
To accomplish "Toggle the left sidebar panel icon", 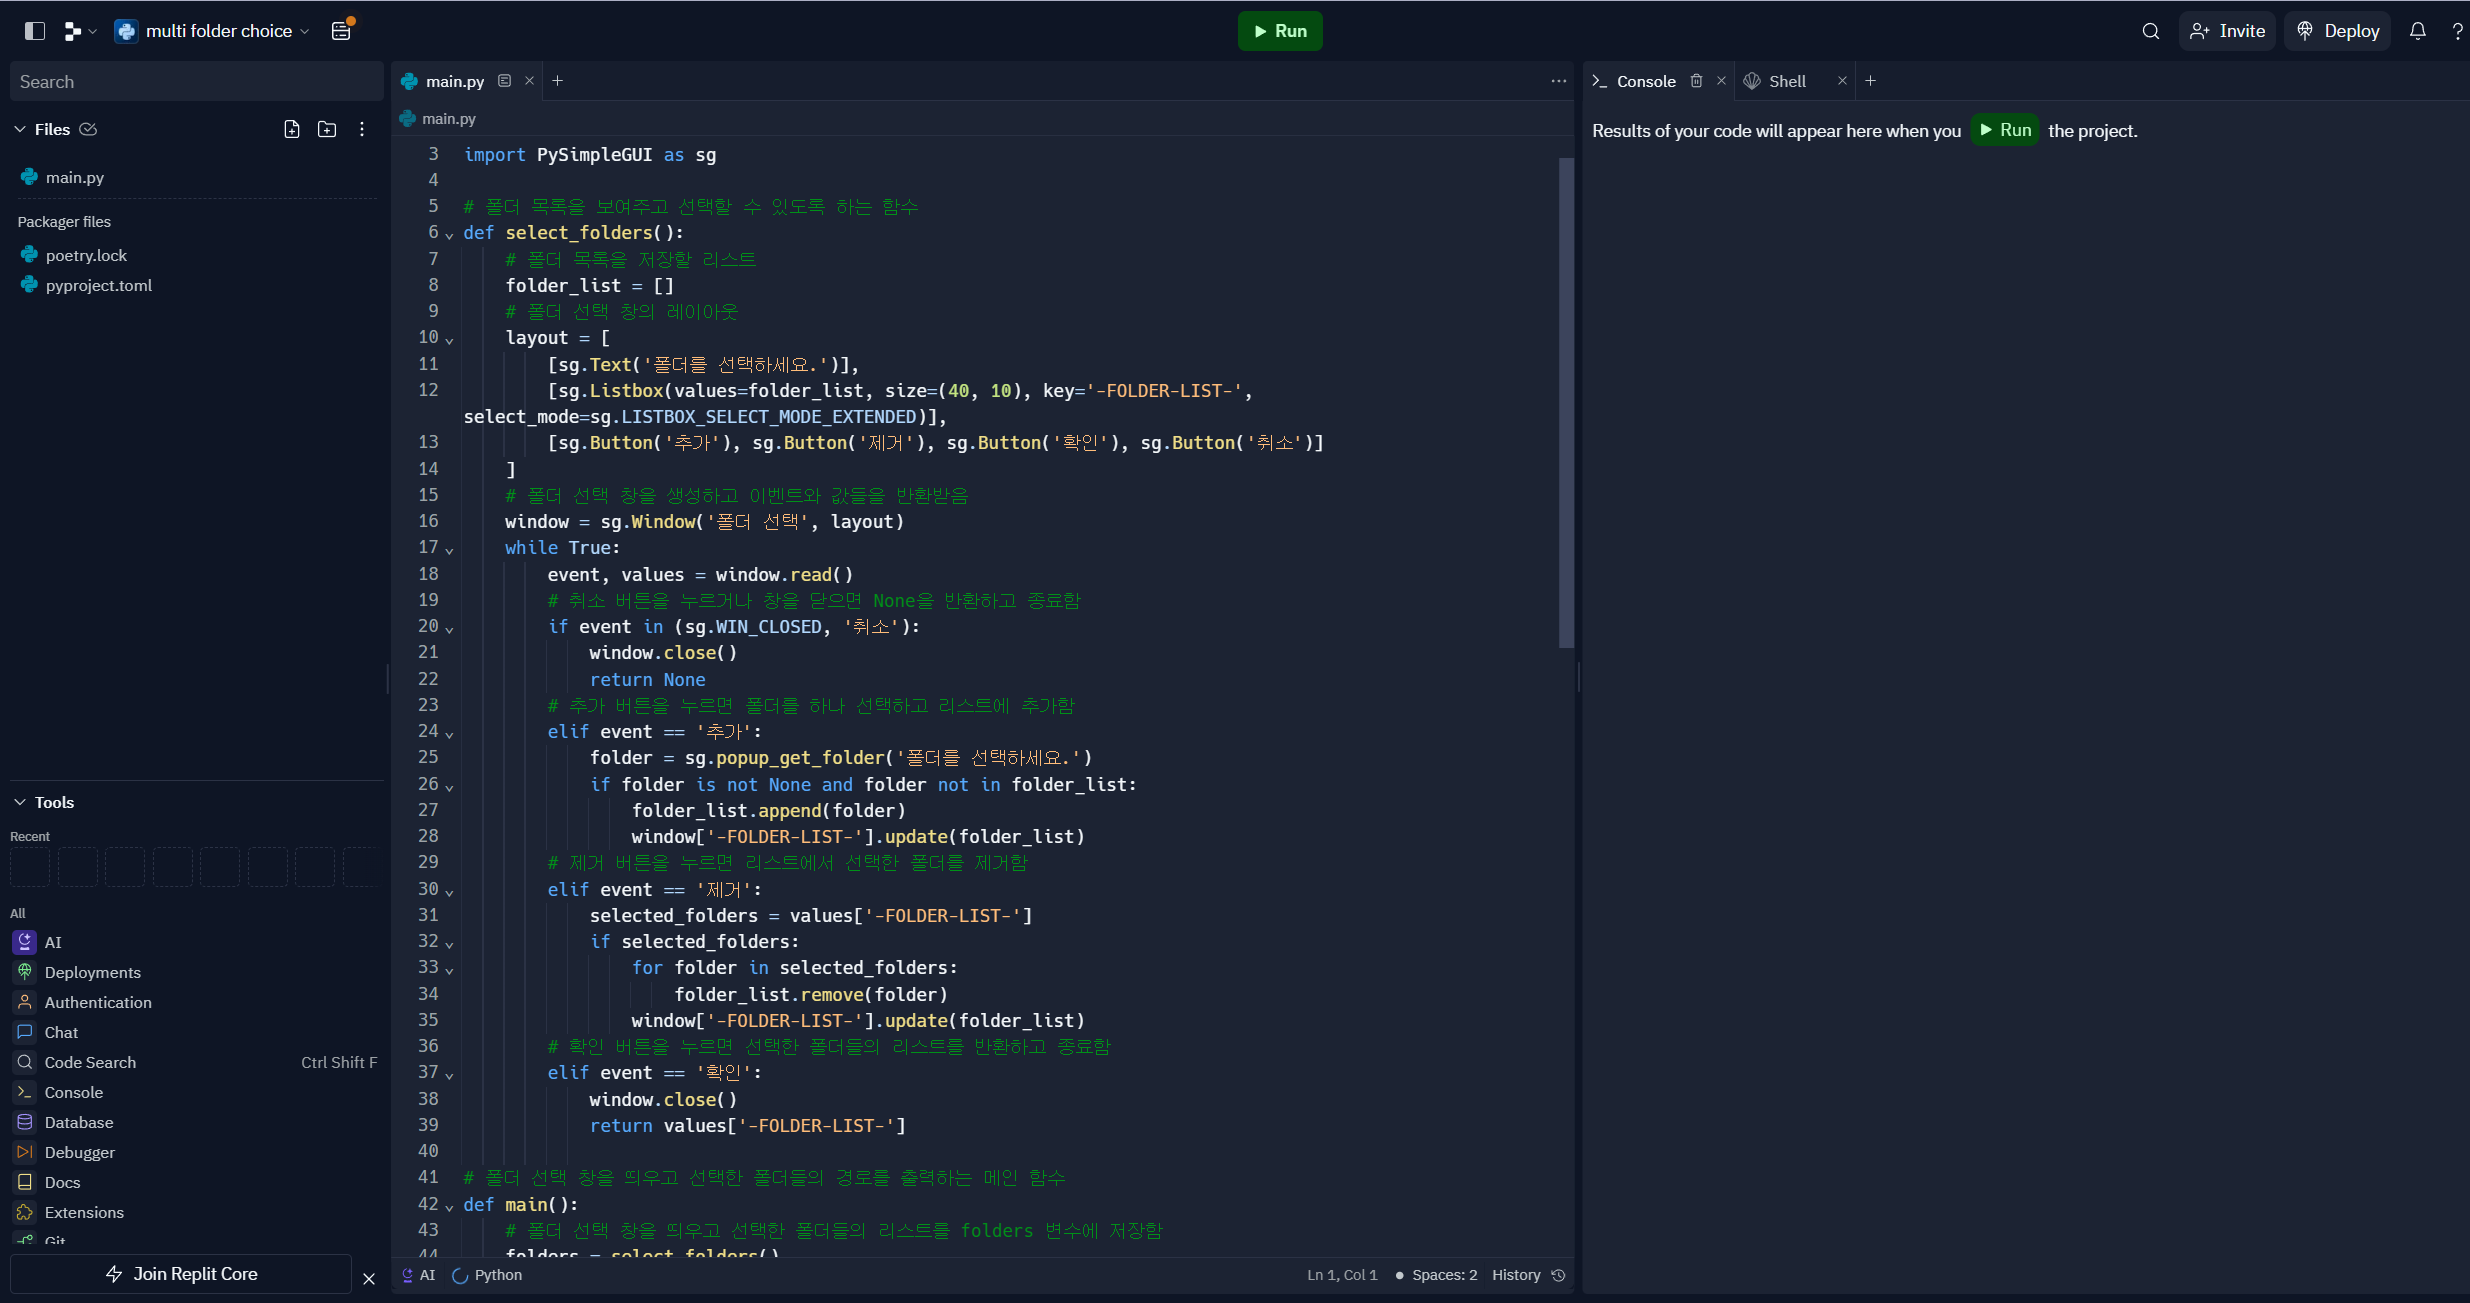I will tap(35, 31).
